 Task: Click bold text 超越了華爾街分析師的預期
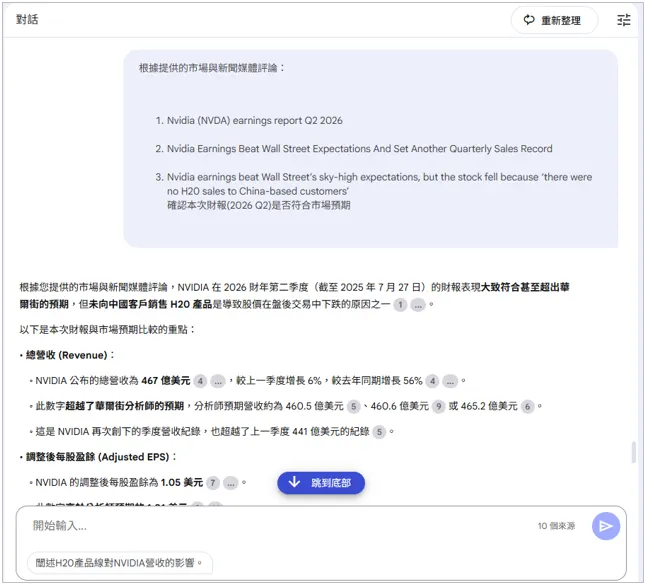coord(124,407)
